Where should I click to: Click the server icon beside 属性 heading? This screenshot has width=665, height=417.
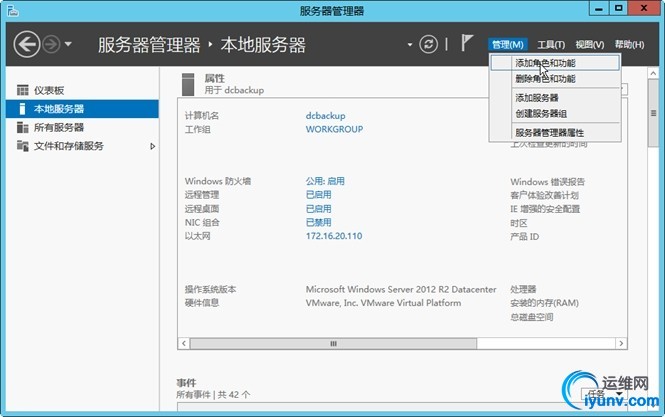[188, 84]
